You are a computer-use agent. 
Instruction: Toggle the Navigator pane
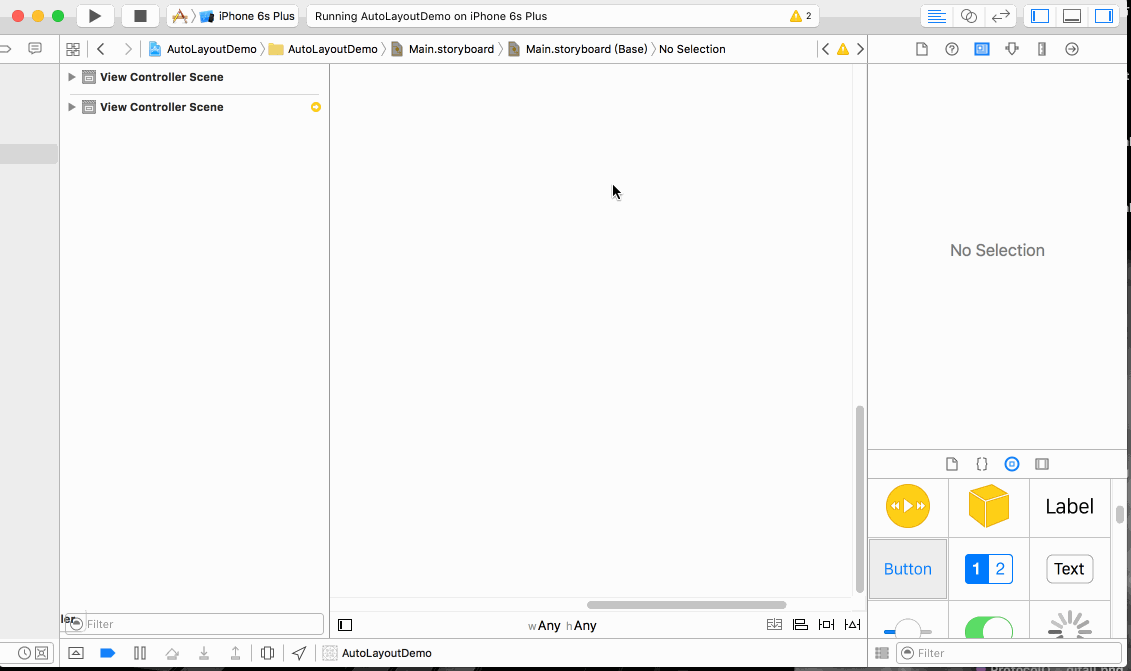[1040, 16]
